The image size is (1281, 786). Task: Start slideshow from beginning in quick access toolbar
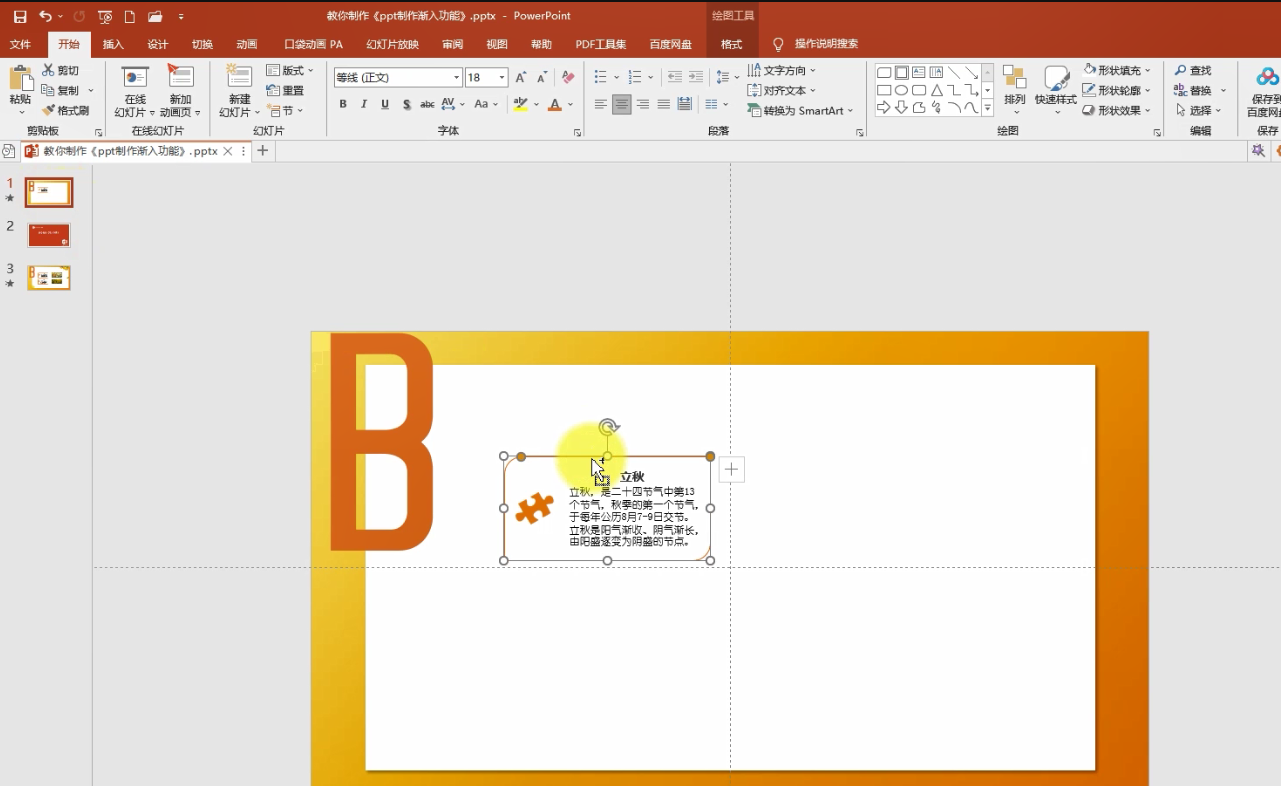105,16
